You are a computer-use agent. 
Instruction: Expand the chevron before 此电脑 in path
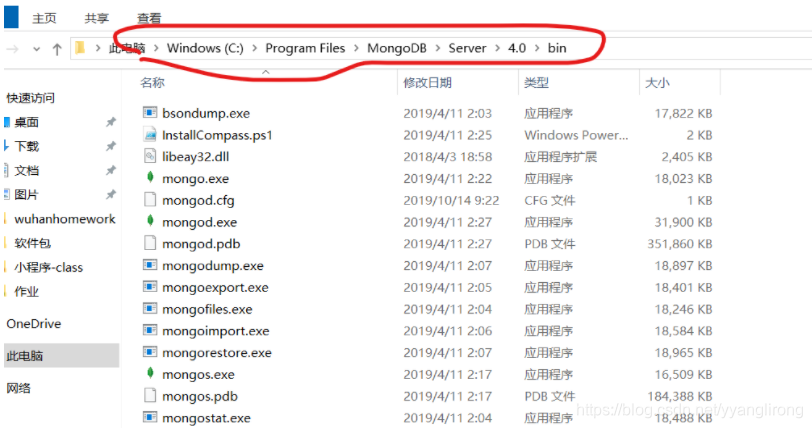tap(97, 48)
